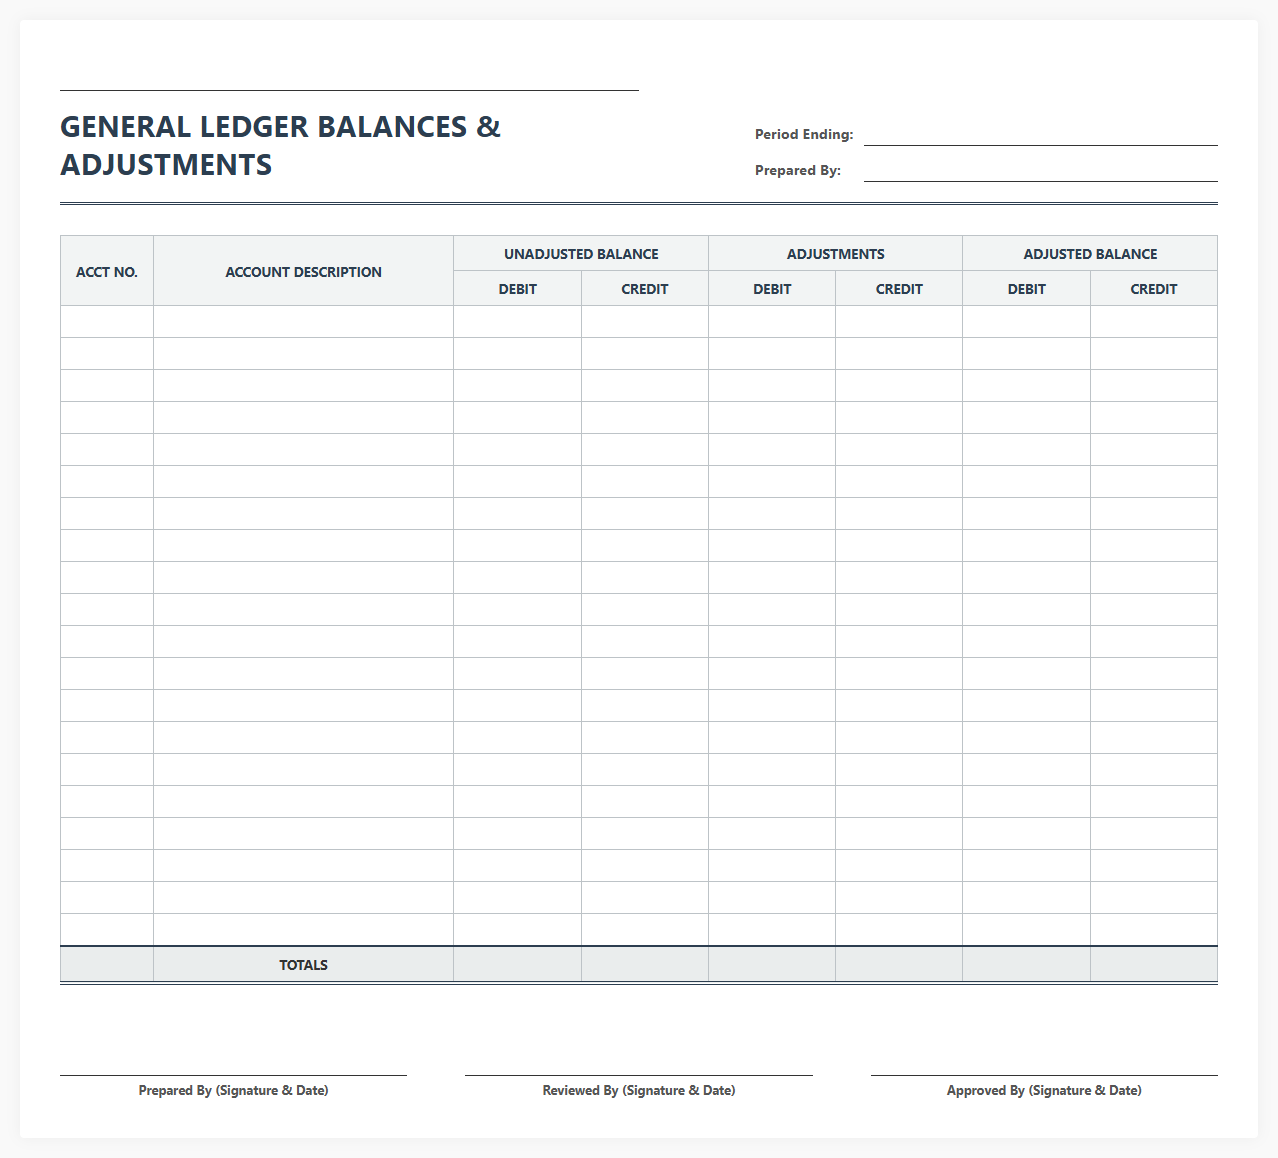Click the Adjustments debit totals cell
Viewport: 1278px width, 1158px height.
point(772,965)
